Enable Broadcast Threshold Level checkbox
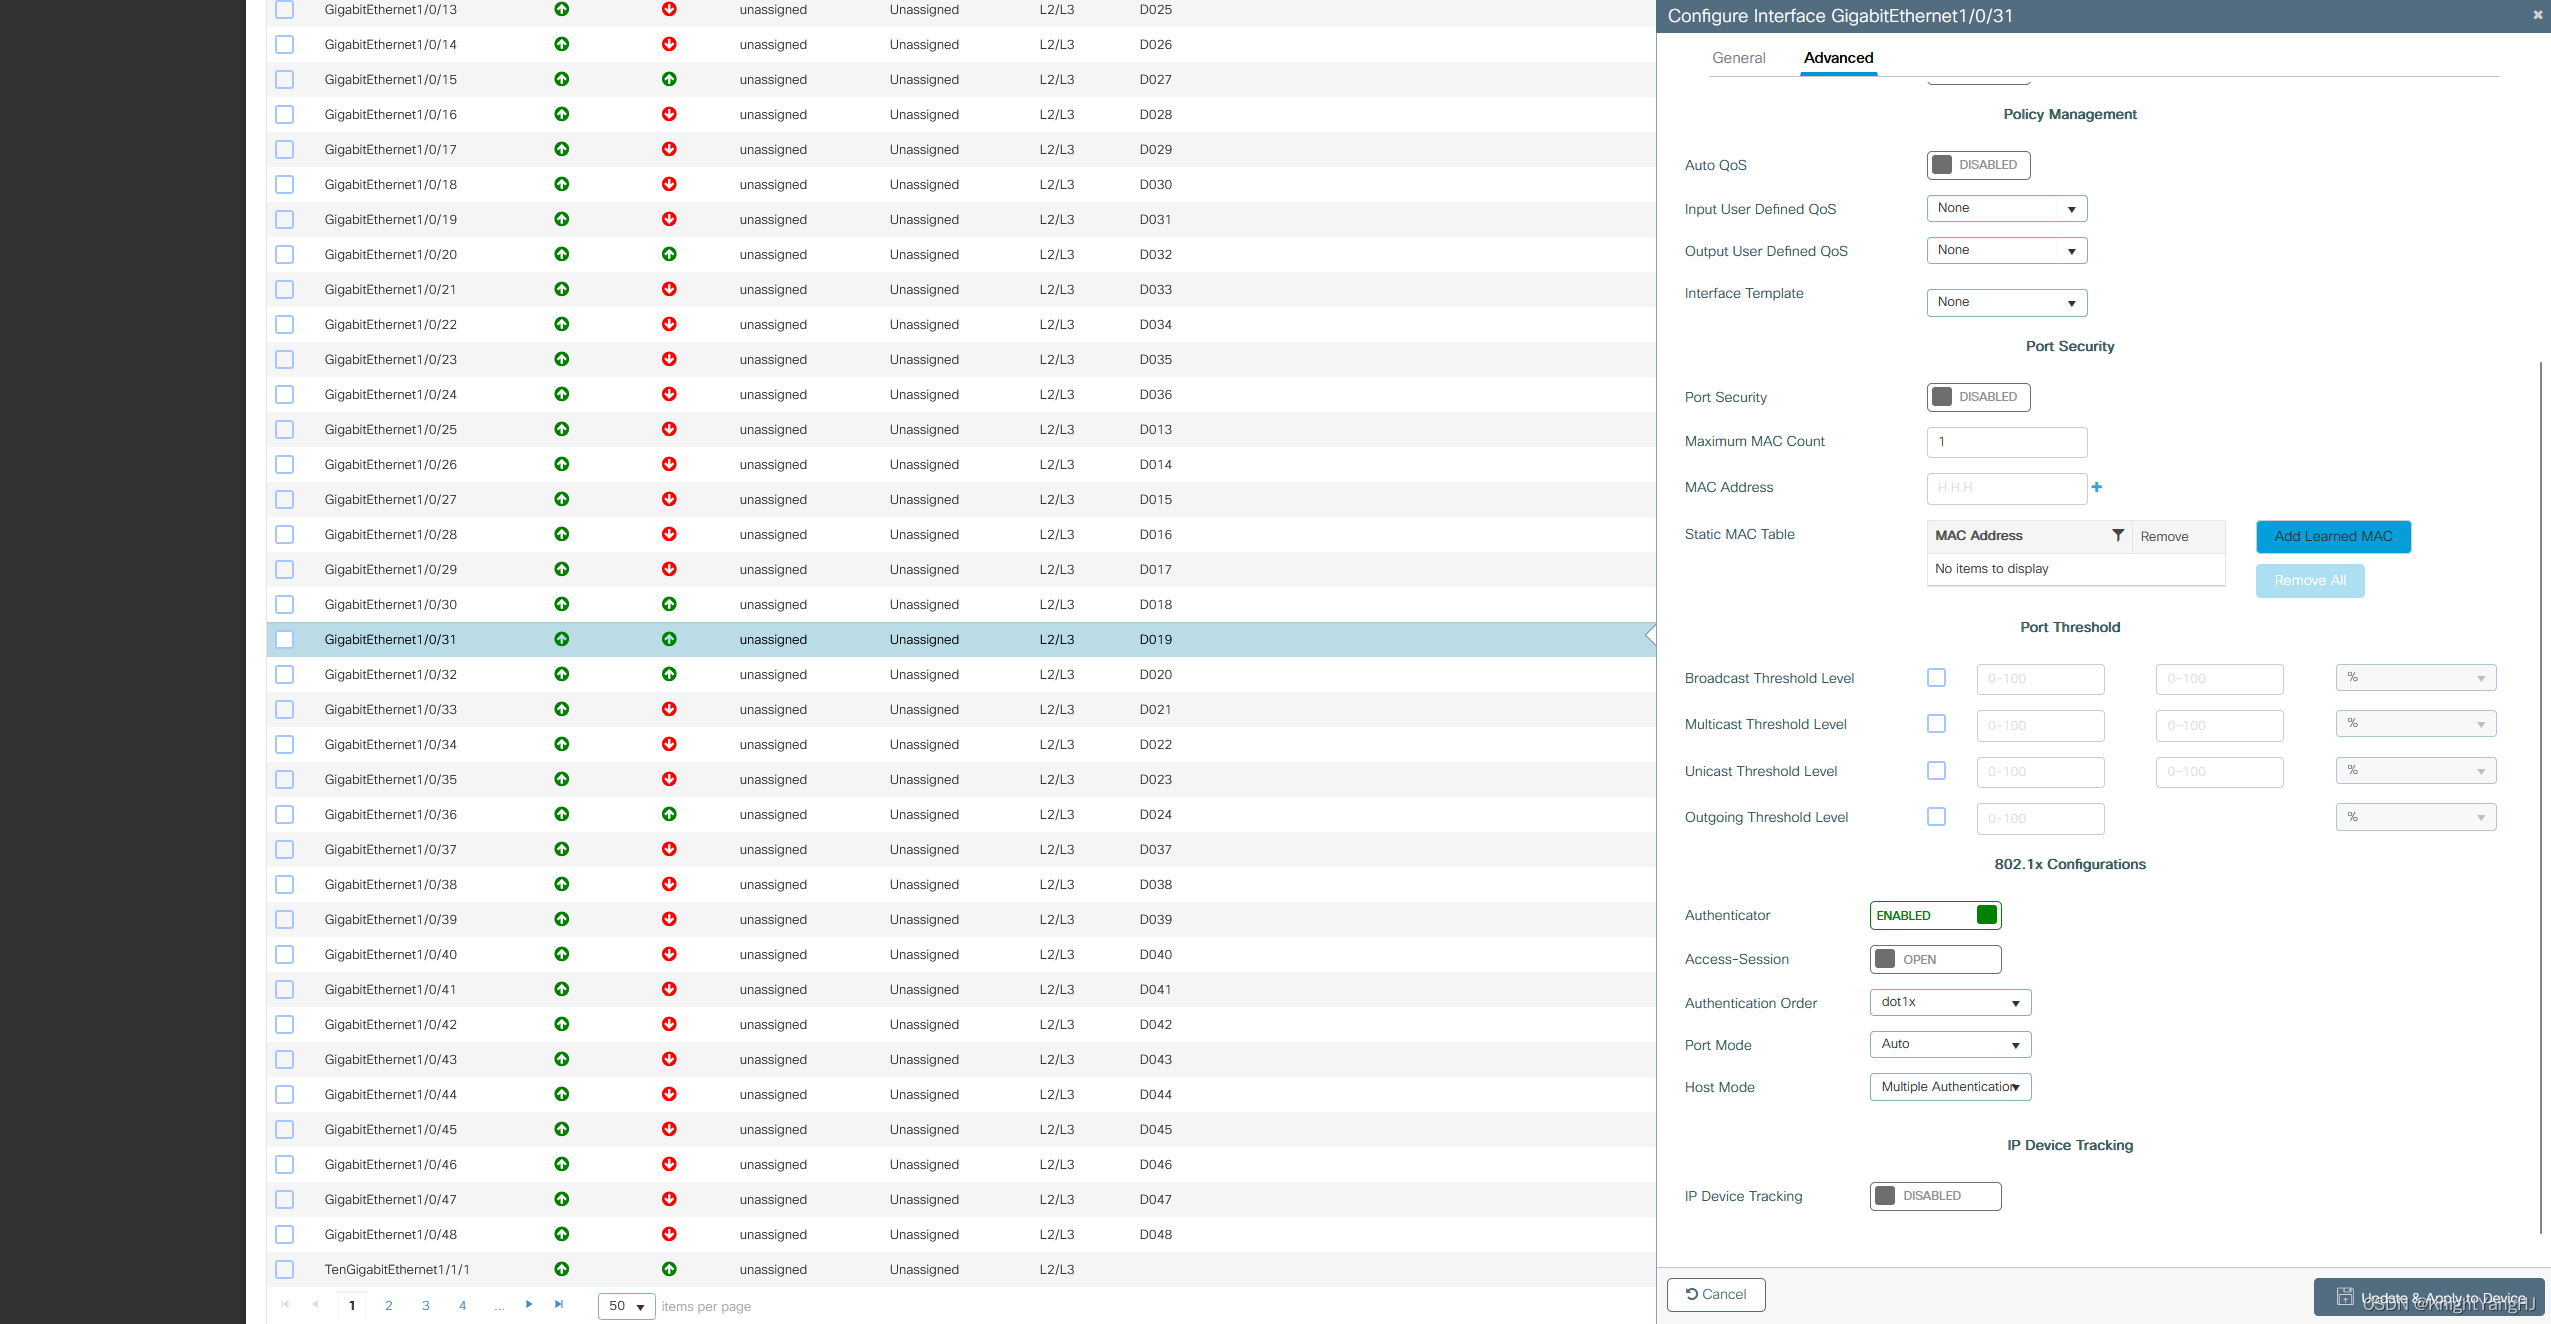The height and width of the screenshot is (1324, 2551). click(1936, 677)
